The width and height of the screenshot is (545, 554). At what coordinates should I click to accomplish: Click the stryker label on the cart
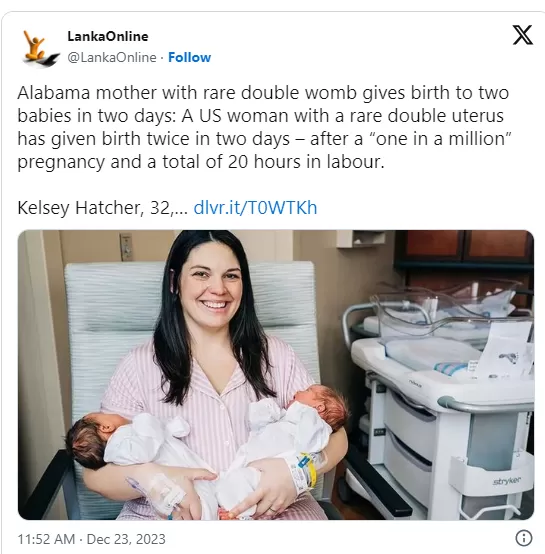(x=507, y=481)
